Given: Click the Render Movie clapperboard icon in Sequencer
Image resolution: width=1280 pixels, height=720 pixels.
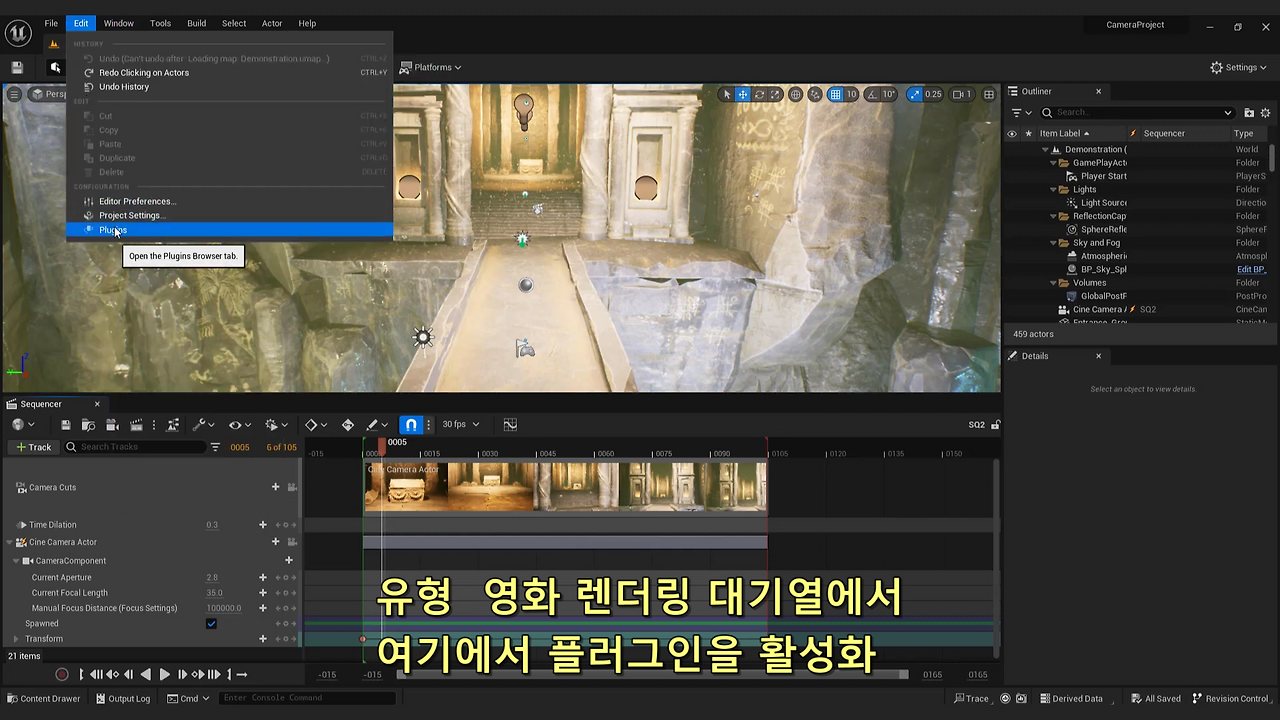Looking at the screenshot, I should point(137,424).
